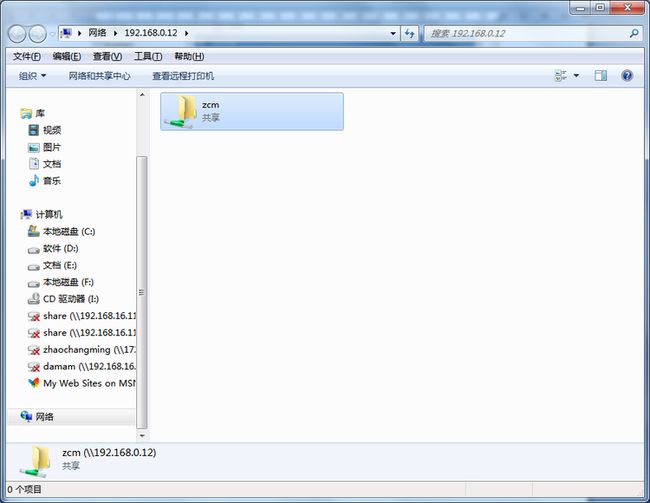
Task: Expand the arrow after 网络 in address bar
Action: (x=115, y=33)
